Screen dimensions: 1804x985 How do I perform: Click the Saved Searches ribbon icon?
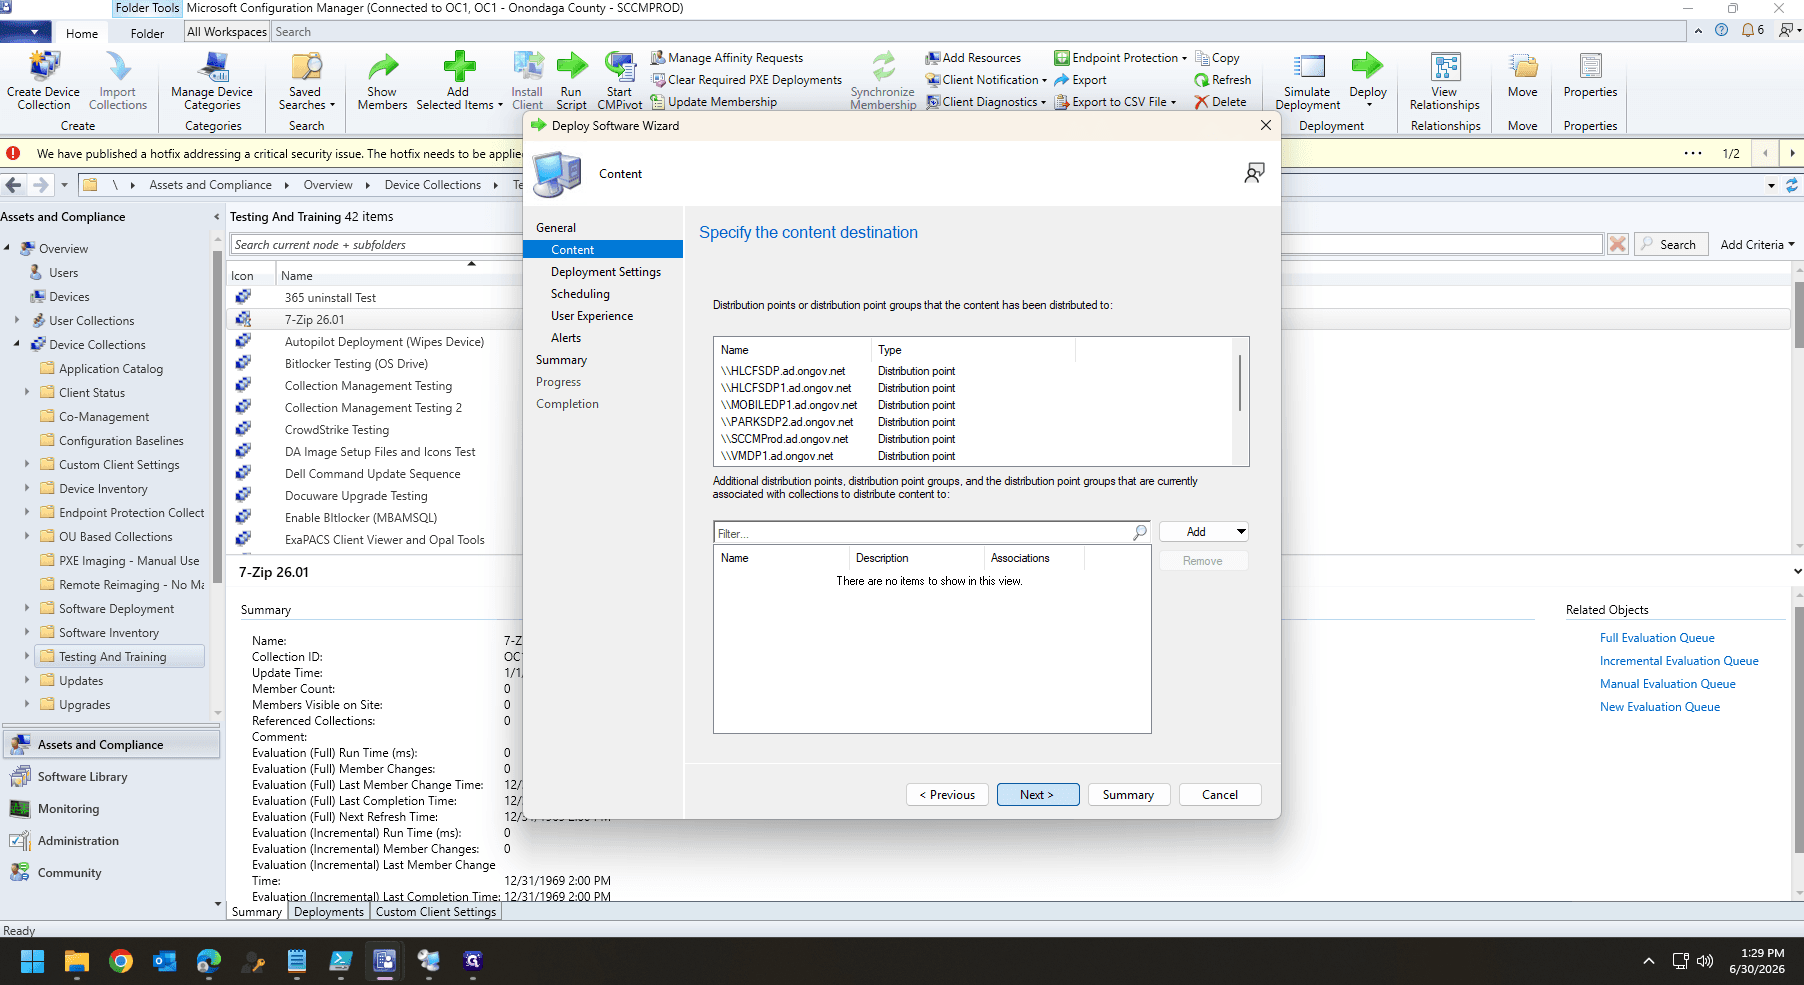click(306, 80)
